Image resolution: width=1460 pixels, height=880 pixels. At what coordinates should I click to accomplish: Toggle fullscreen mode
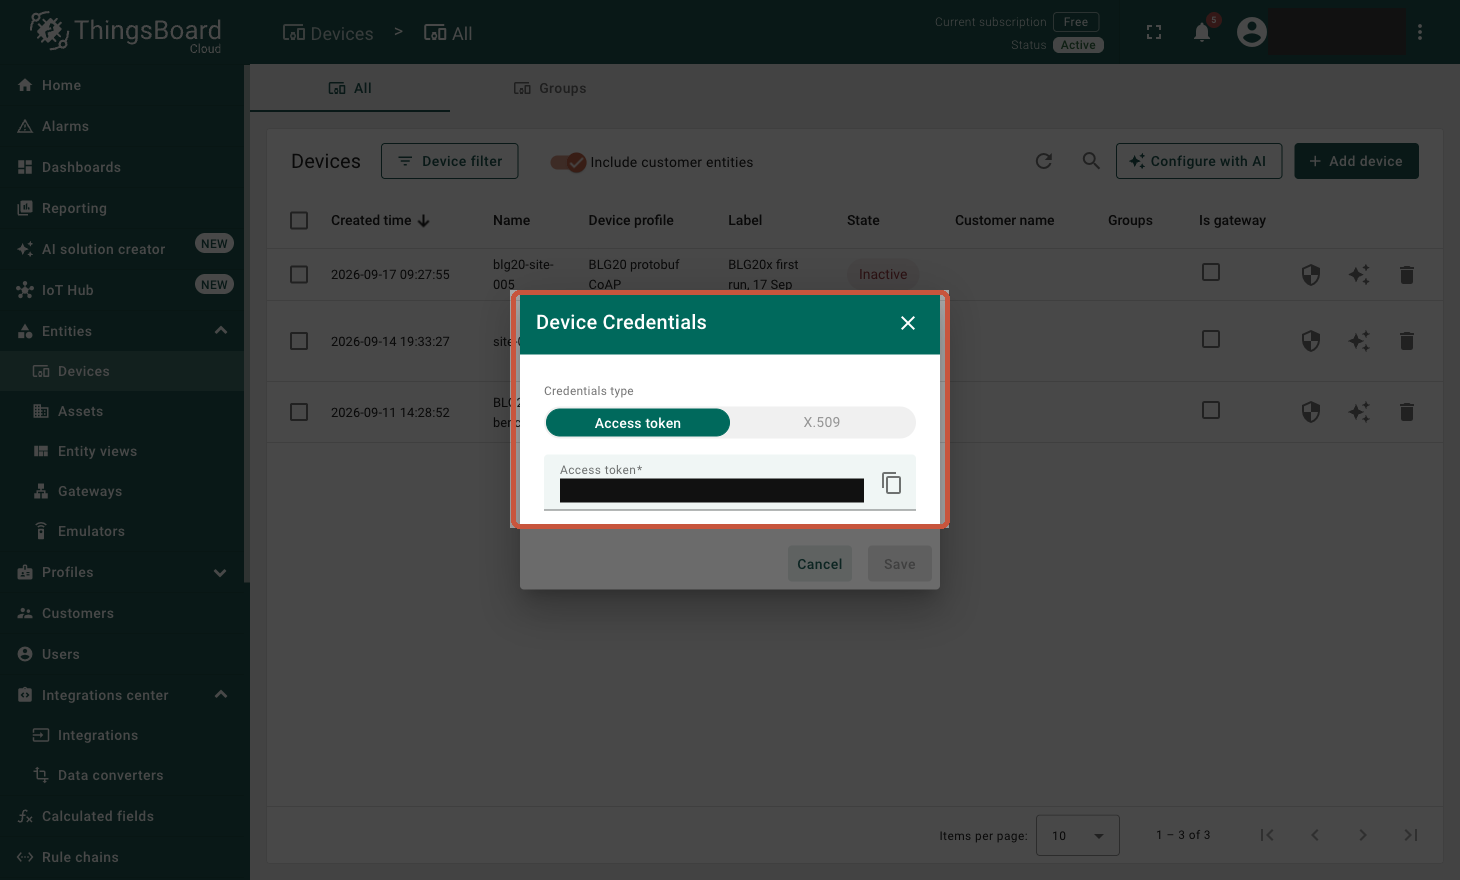click(x=1154, y=32)
